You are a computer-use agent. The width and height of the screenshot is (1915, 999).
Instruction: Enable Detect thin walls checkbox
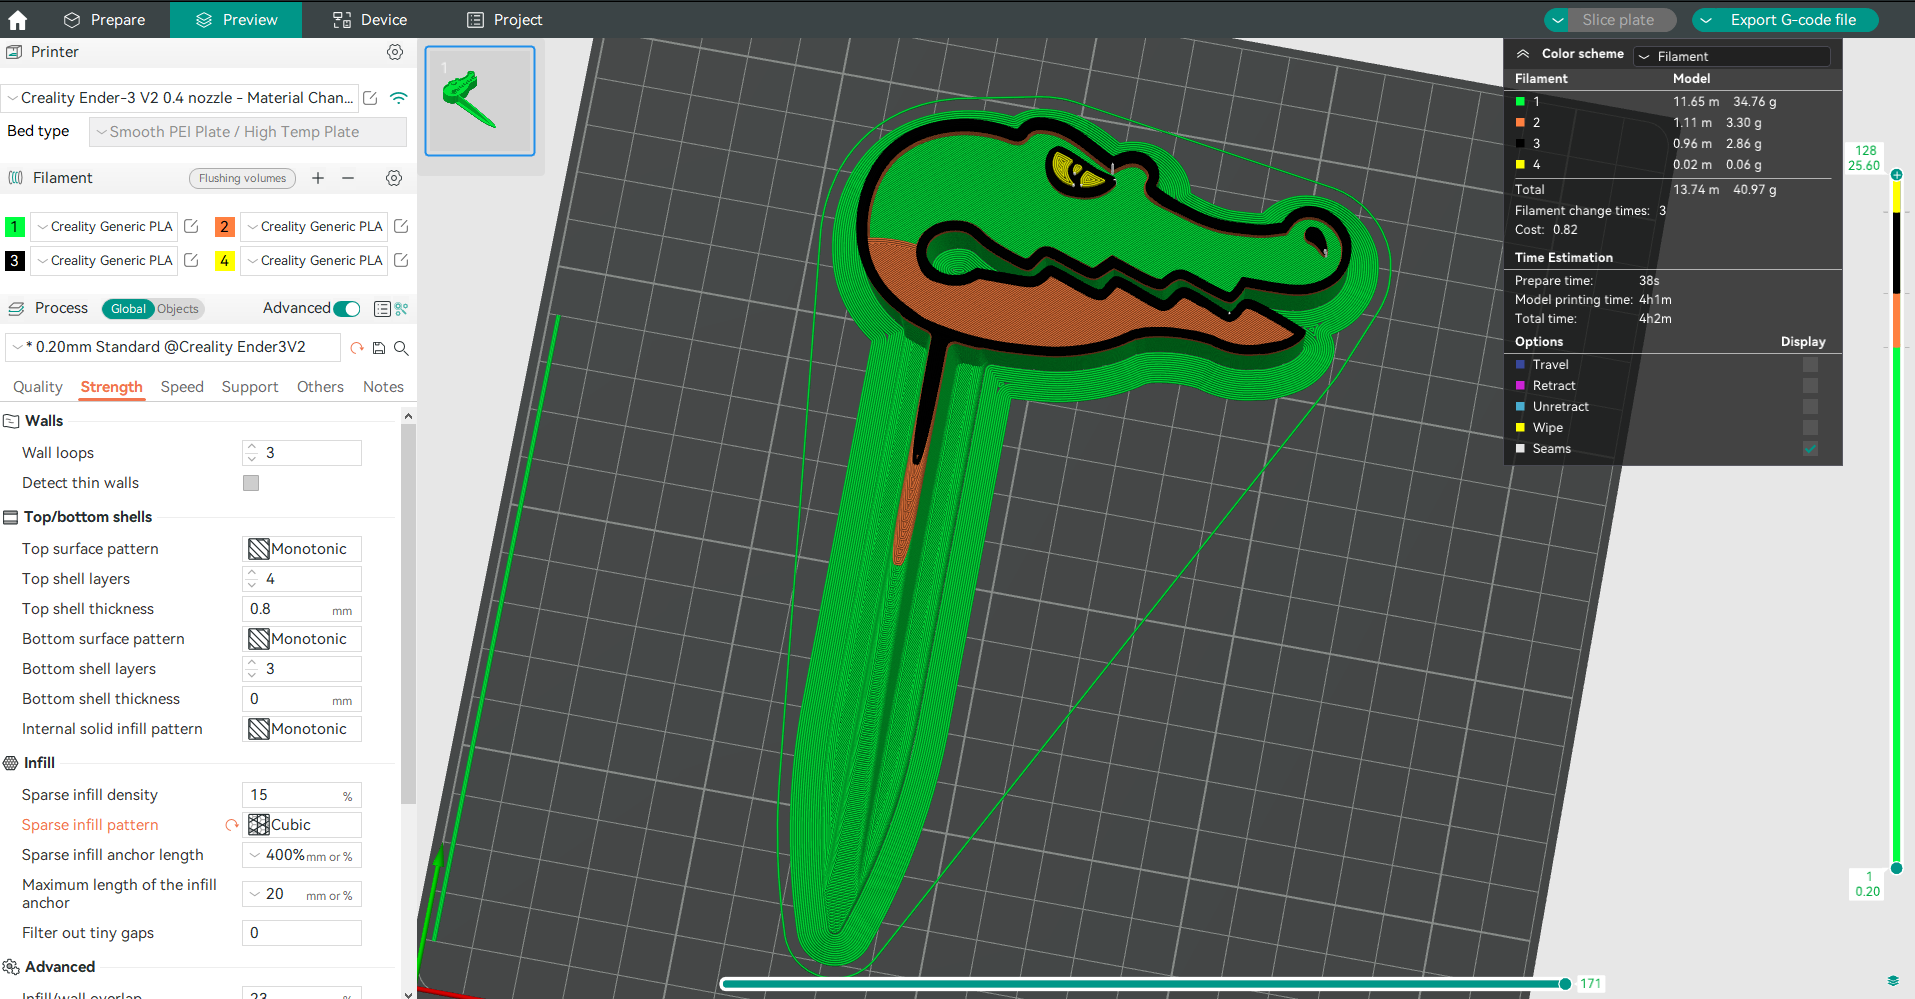251,483
